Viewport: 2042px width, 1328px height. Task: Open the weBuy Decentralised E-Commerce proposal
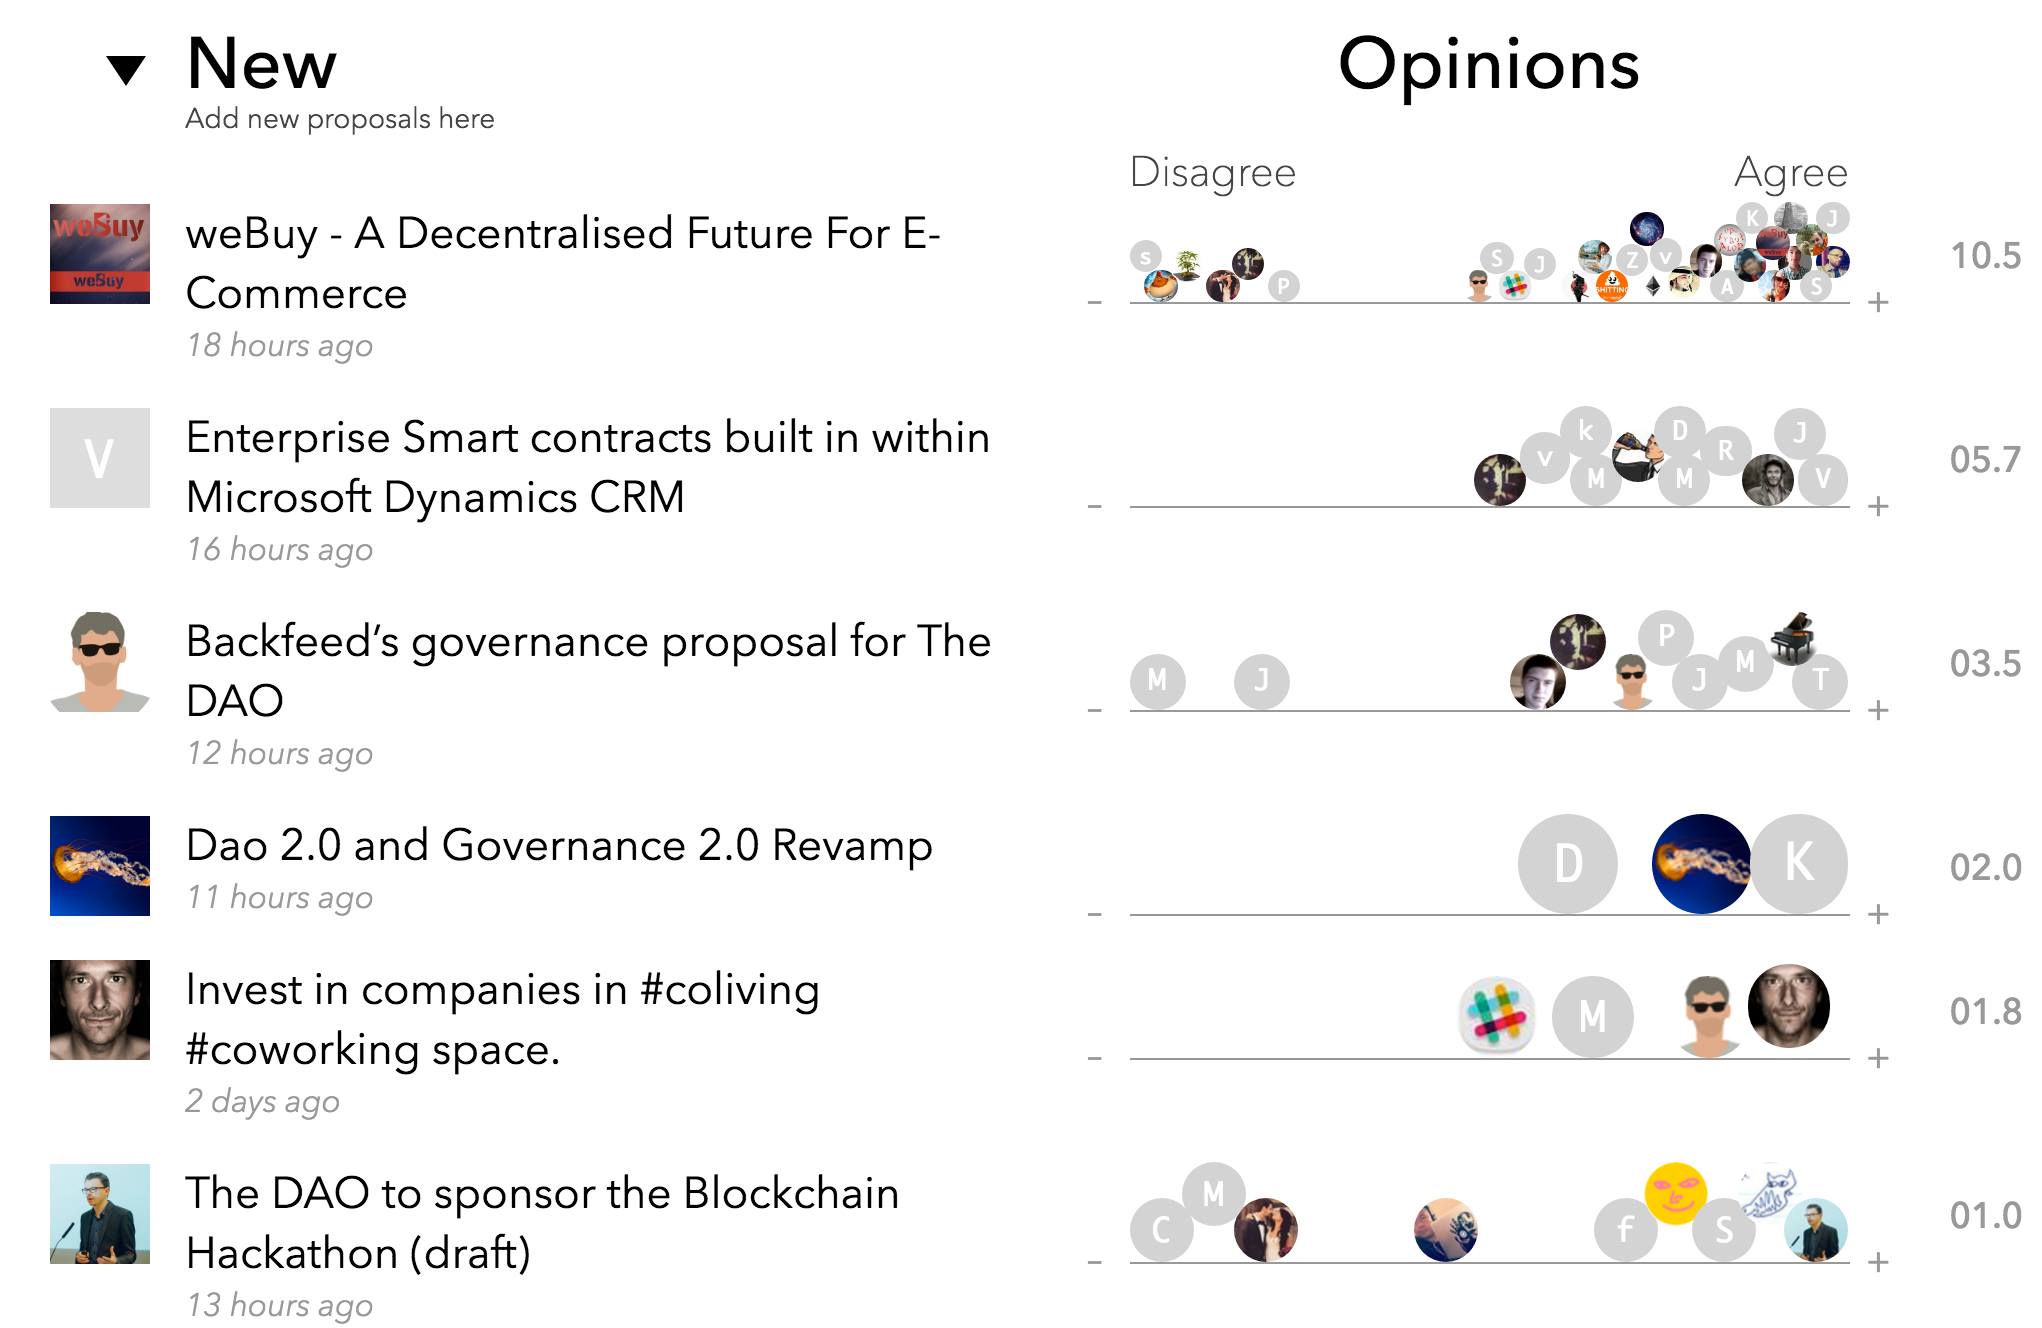click(562, 262)
